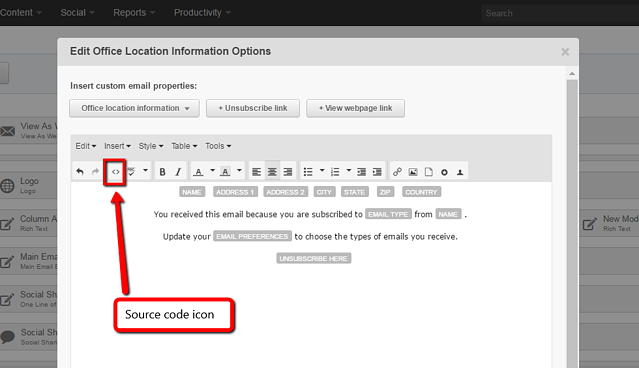This screenshot has width=639, height=368.
Task: Open numbered list style dropdown arrow
Action: [x=349, y=170]
